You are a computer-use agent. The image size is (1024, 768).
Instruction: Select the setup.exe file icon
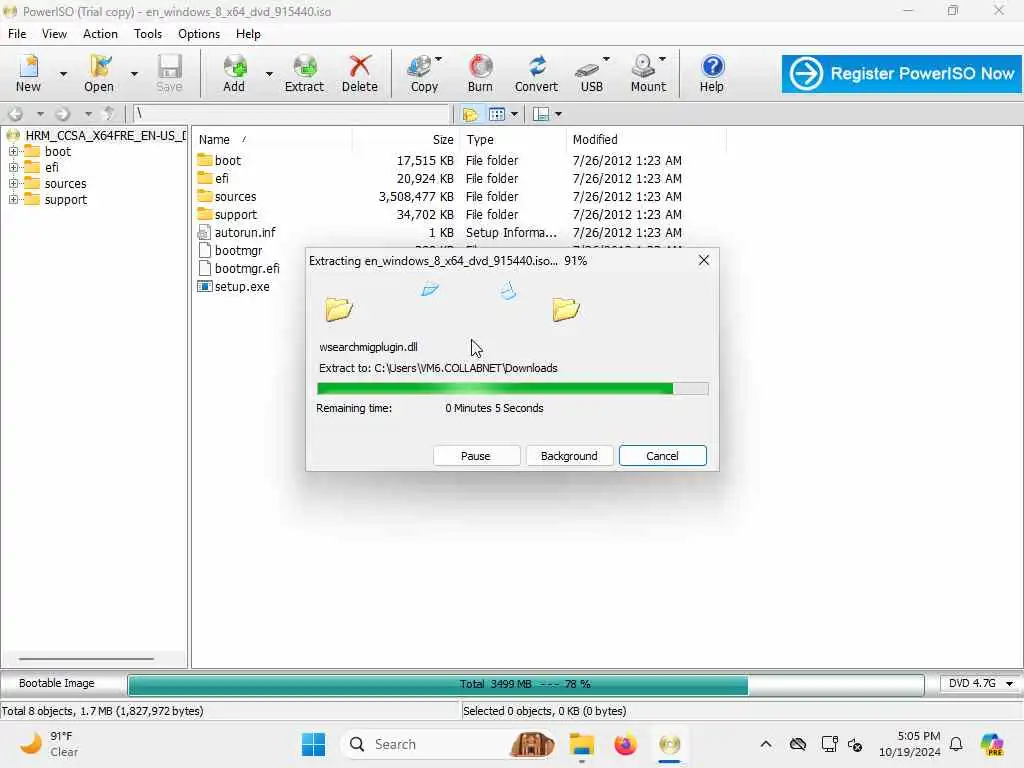click(204, 286)
